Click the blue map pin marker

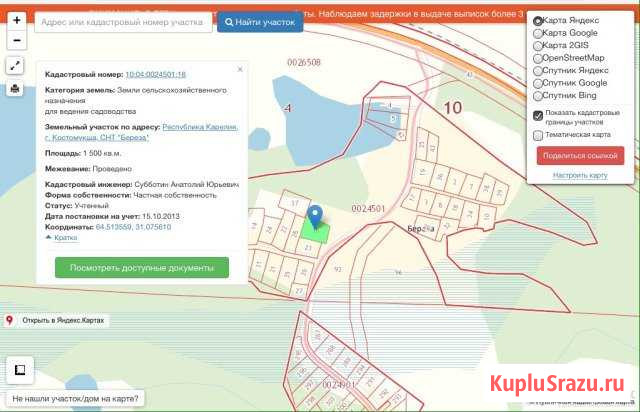315,217
